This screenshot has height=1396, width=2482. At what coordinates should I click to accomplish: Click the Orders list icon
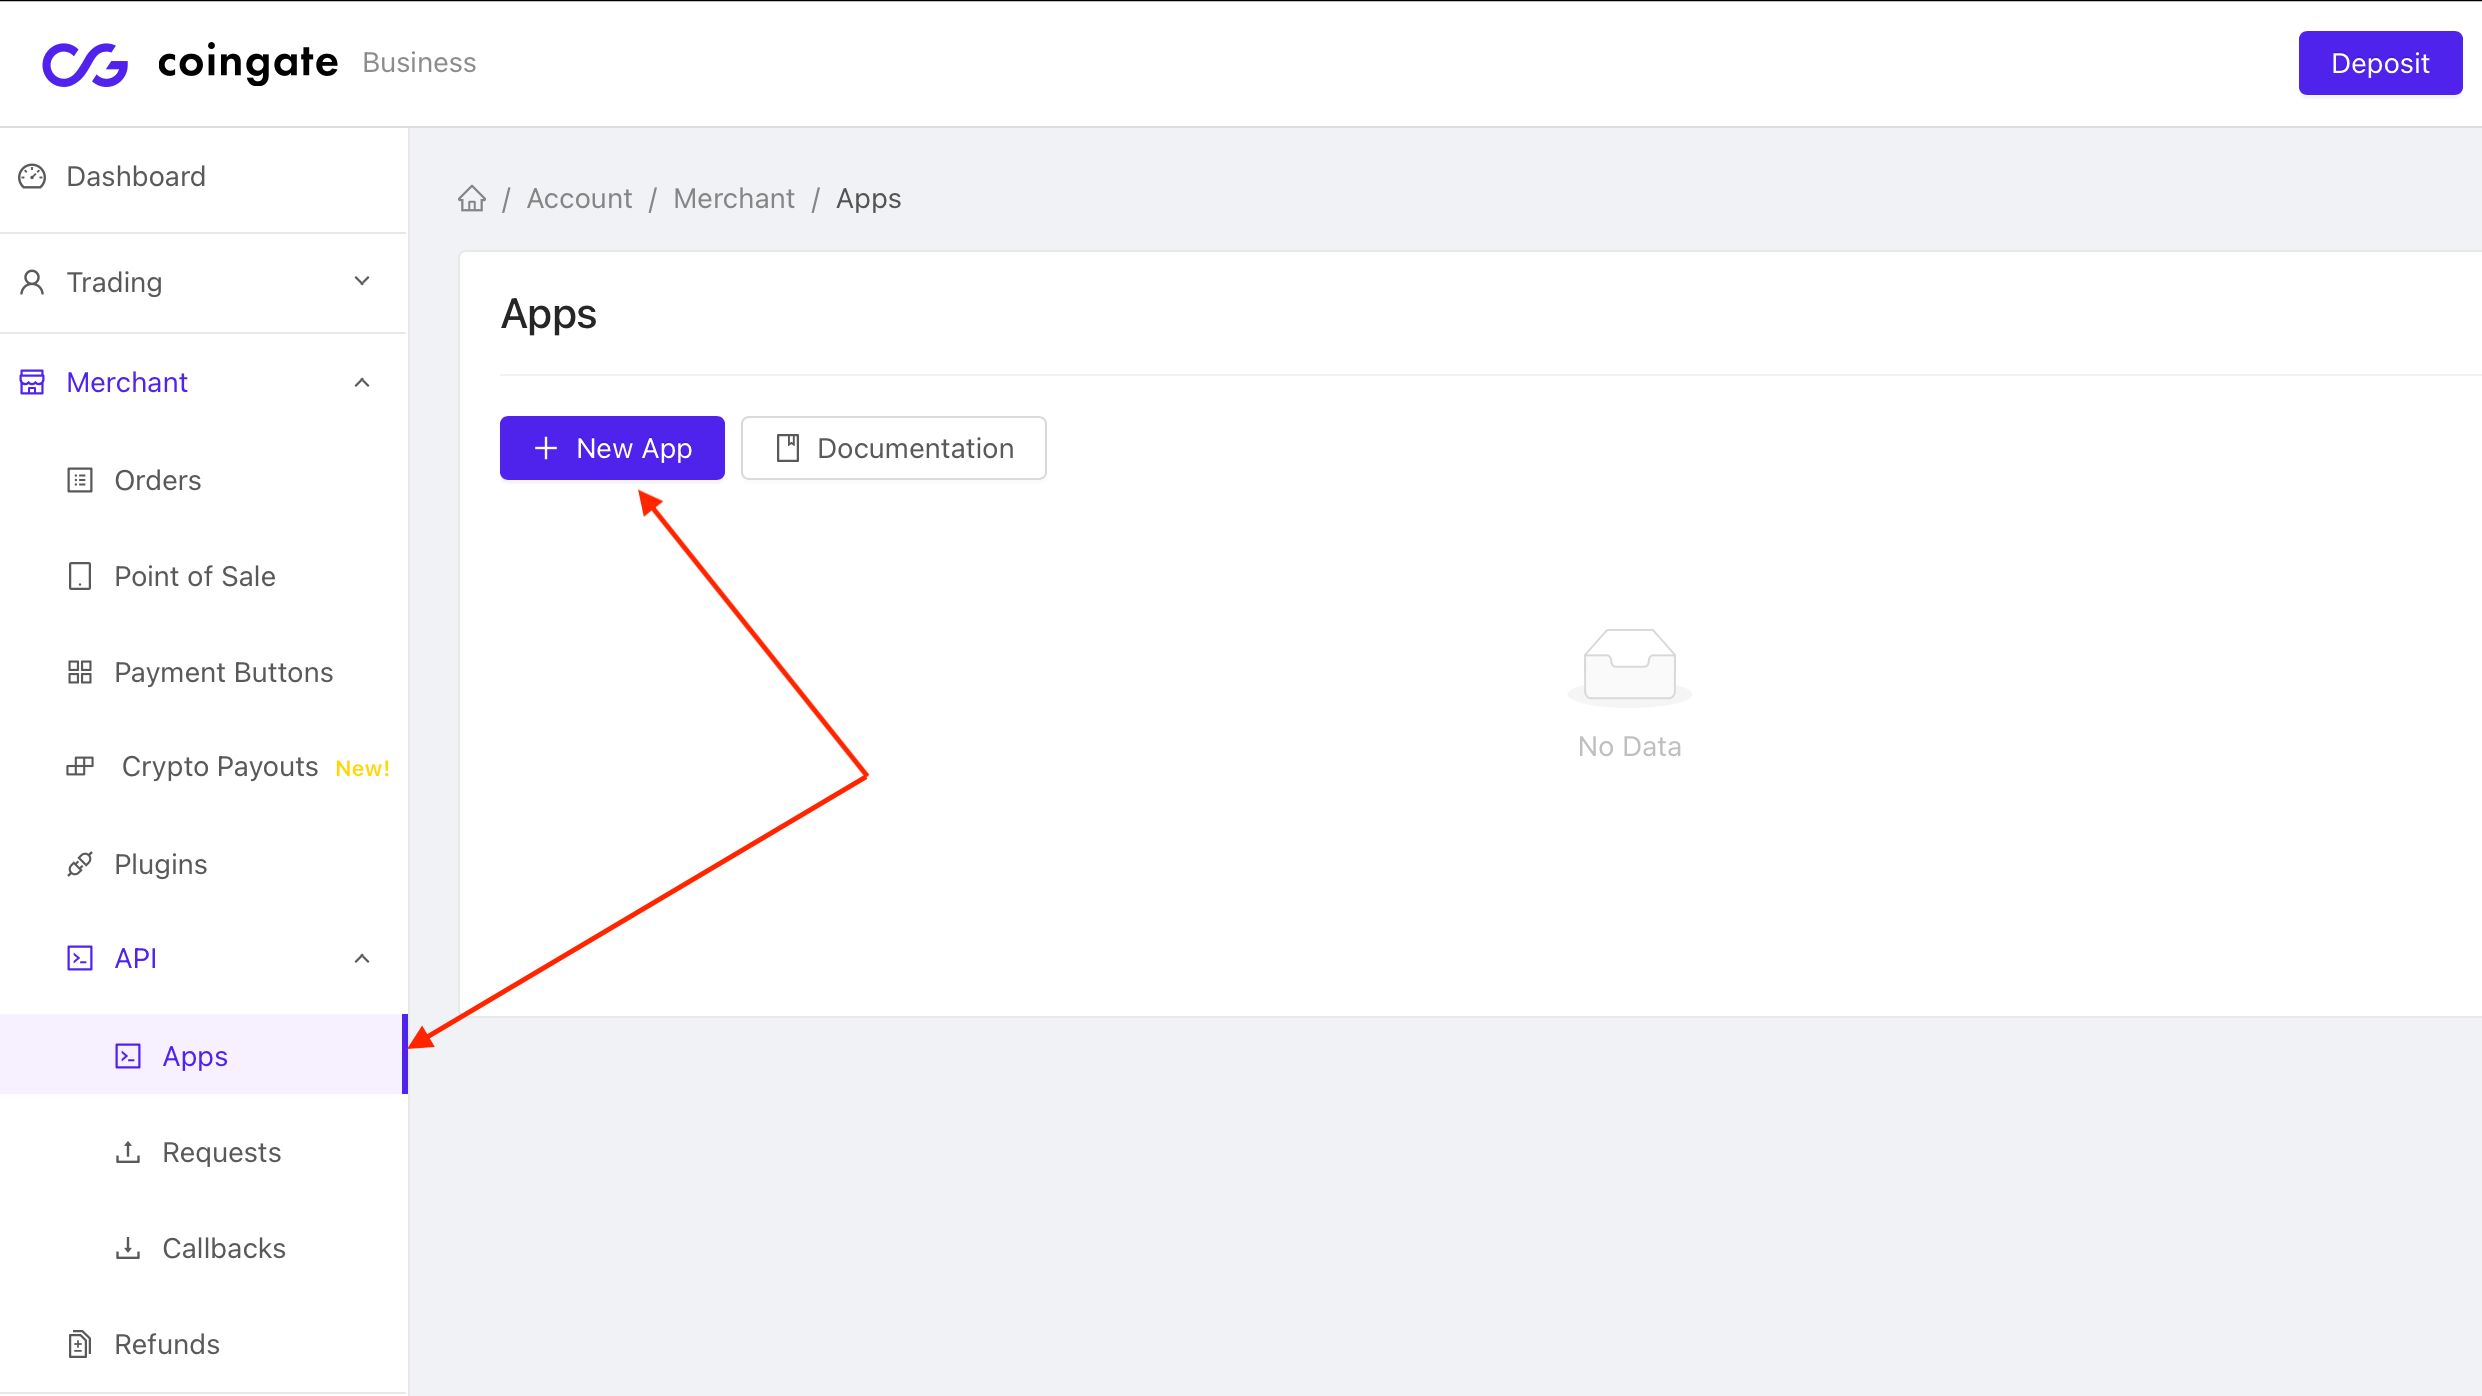click(80, 480)
